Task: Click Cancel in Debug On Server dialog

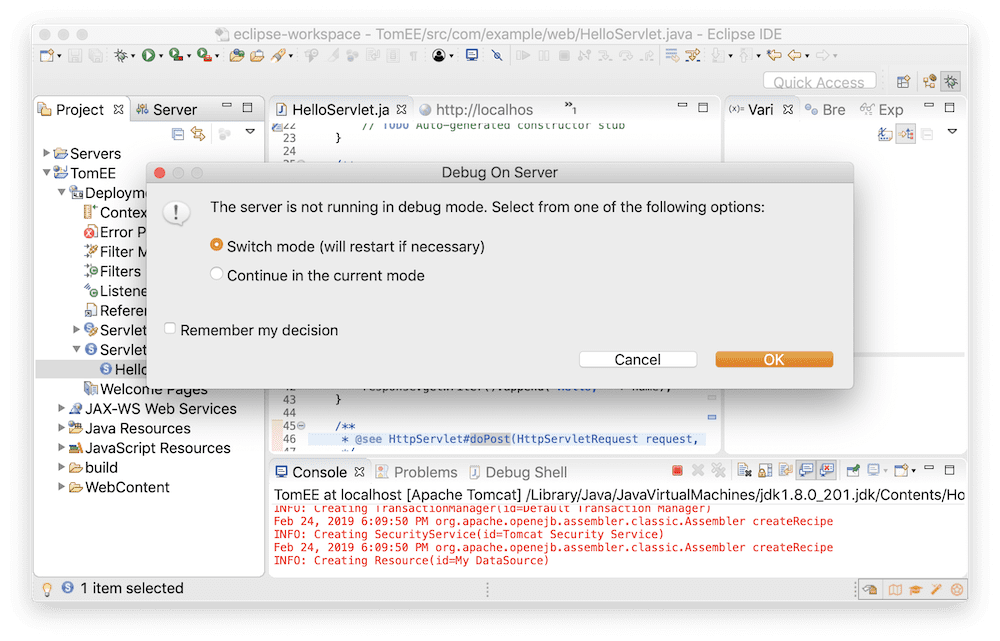Action: coord(638,360)
